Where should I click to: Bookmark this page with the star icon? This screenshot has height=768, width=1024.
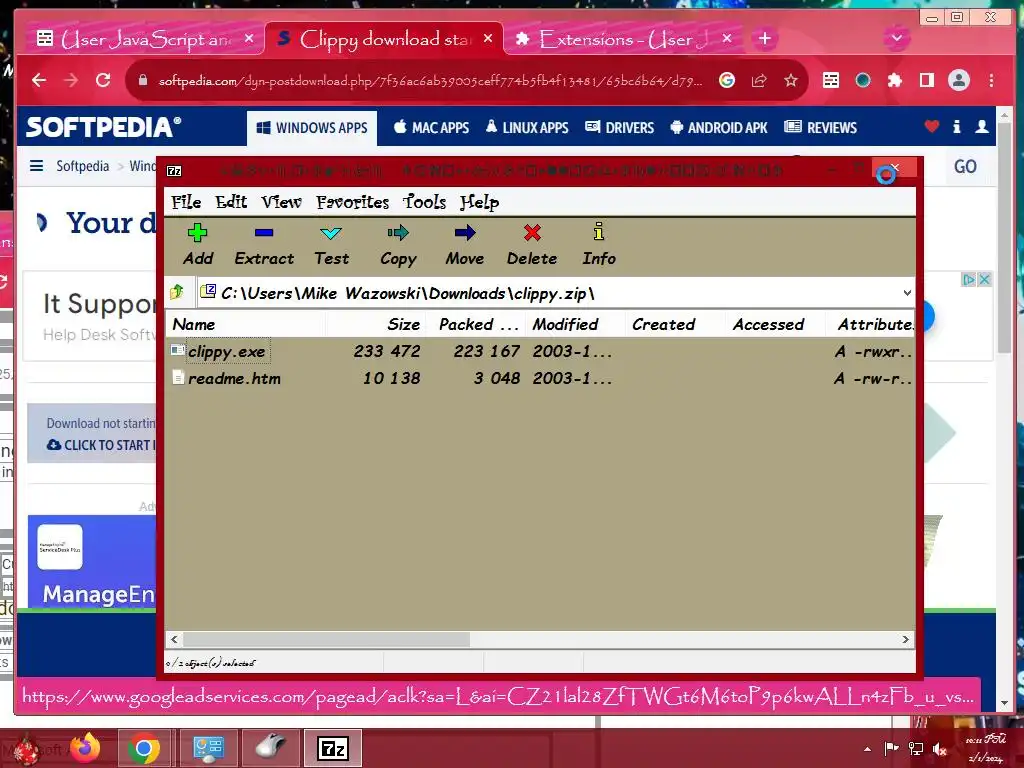tap(791, 80)
